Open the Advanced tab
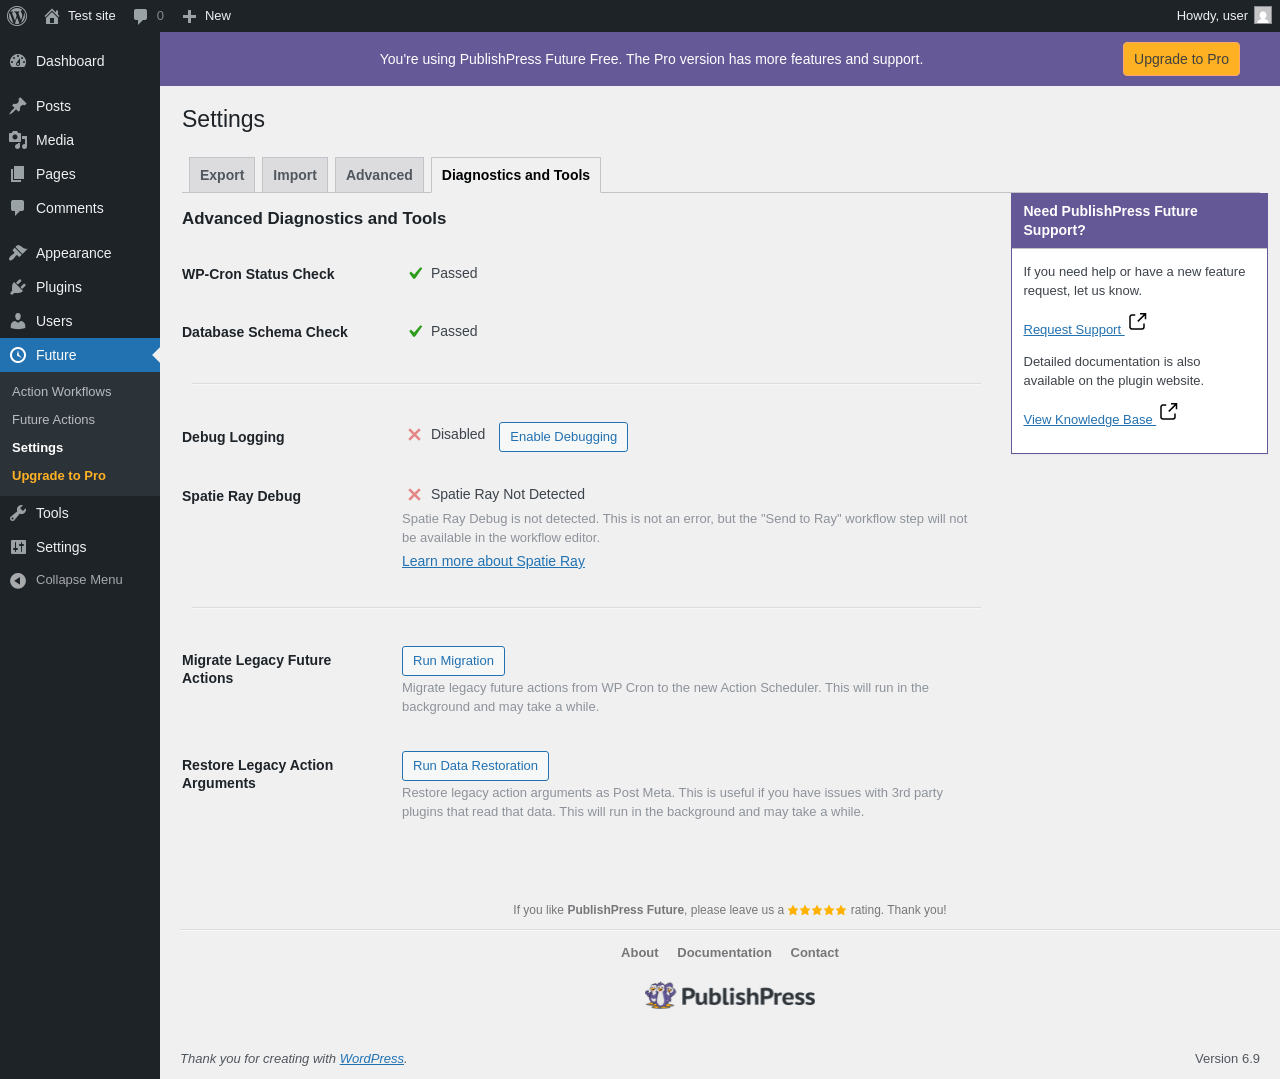 (x=379, y=175)
